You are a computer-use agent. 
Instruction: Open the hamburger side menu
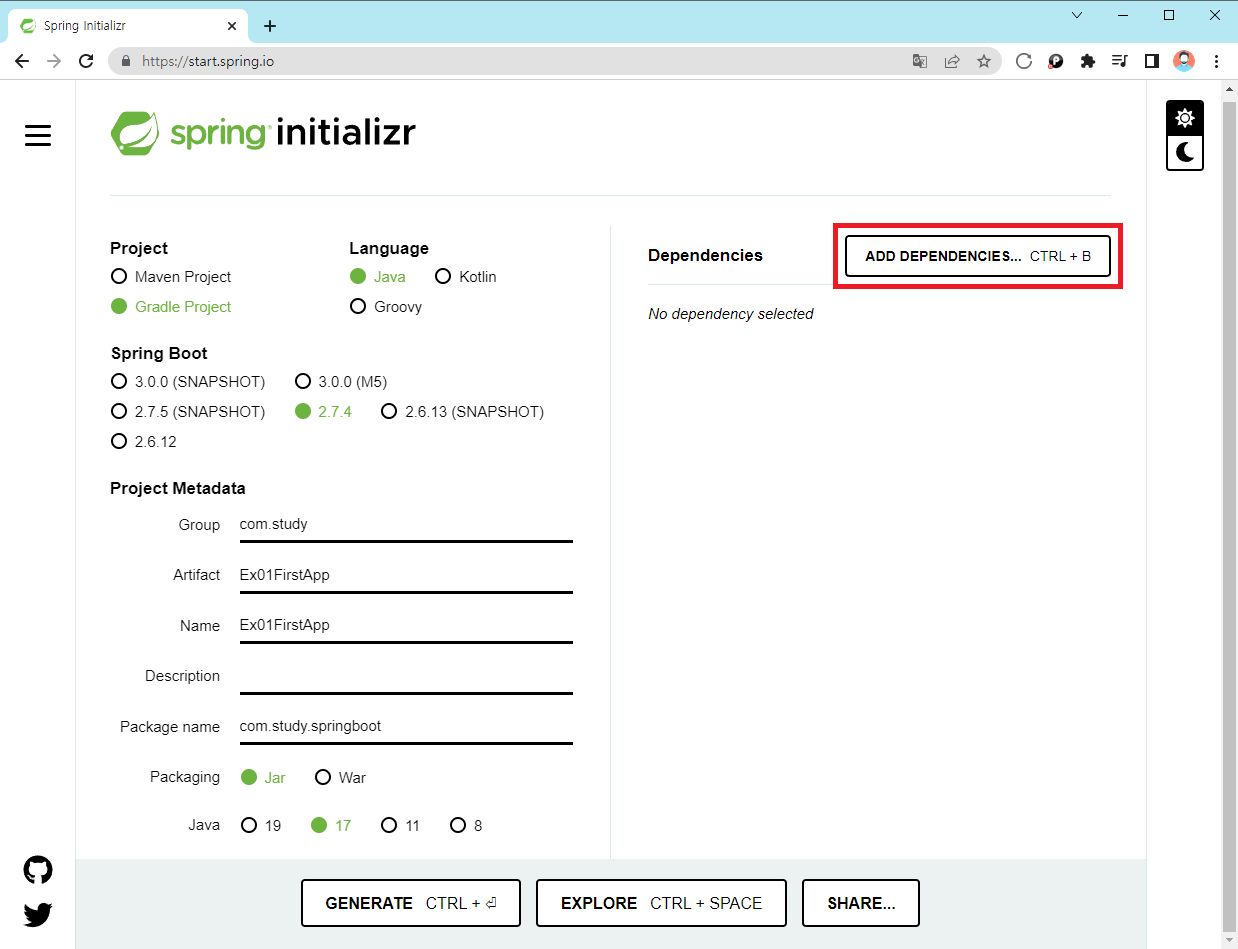coord(38,135)
